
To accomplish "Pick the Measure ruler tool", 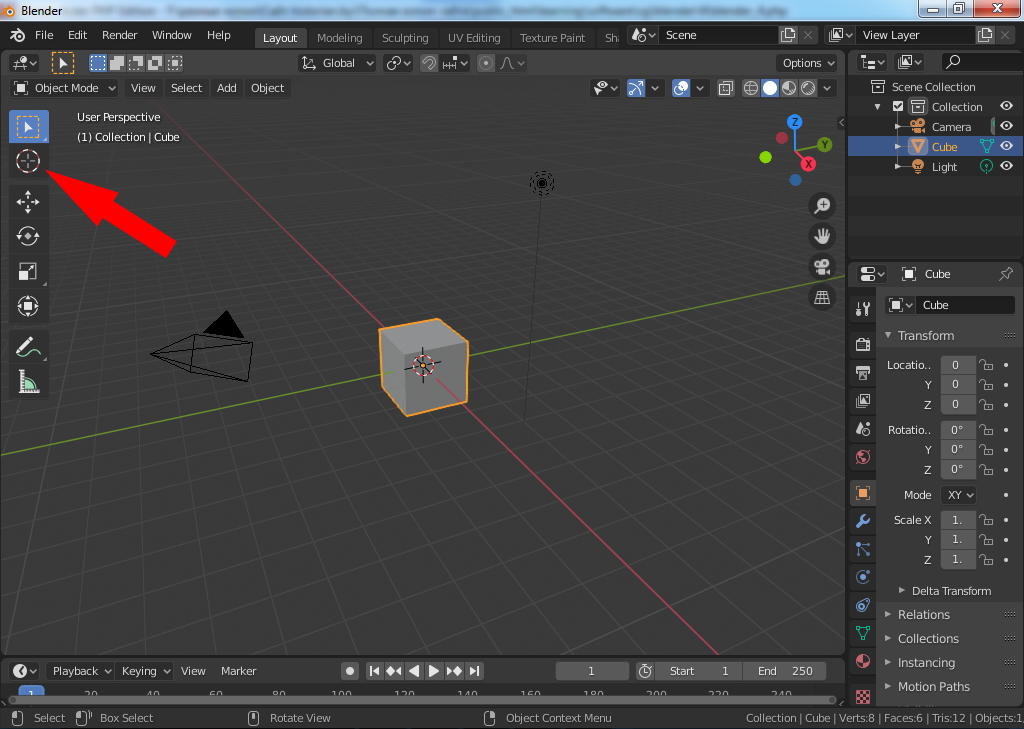I will coord(28,382).
